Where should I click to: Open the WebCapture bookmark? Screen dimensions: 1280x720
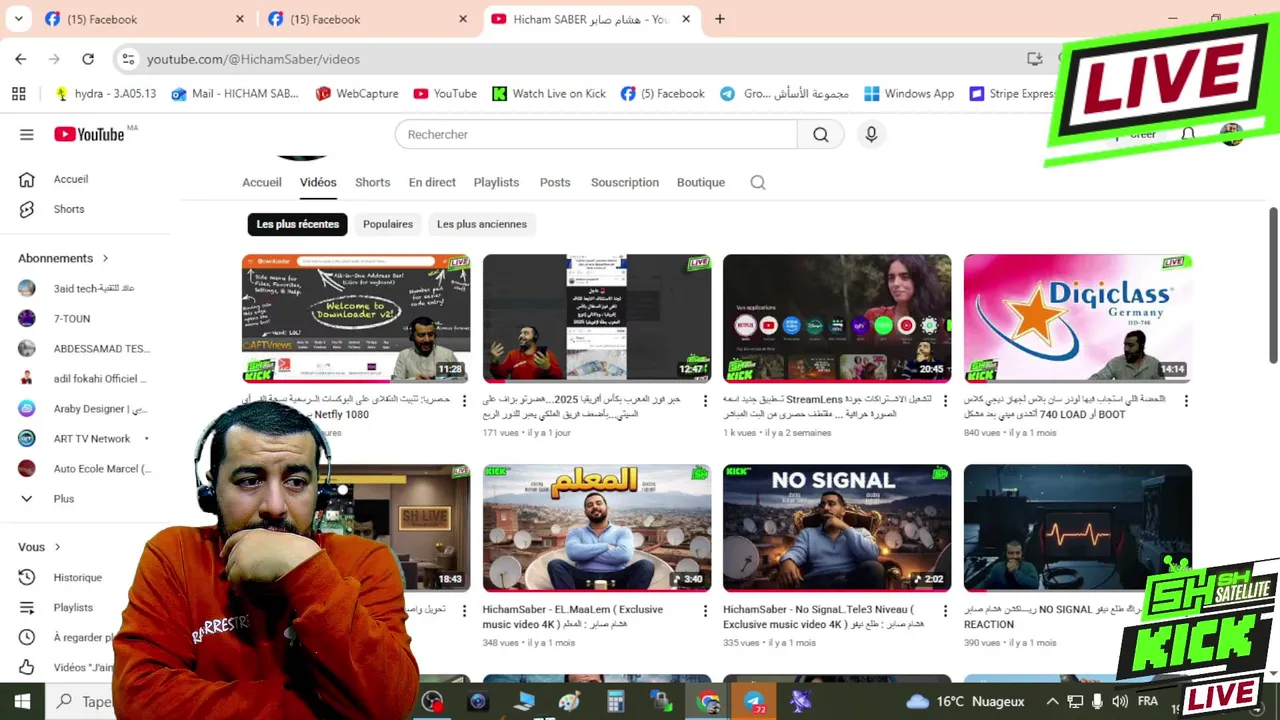point(357,93)
